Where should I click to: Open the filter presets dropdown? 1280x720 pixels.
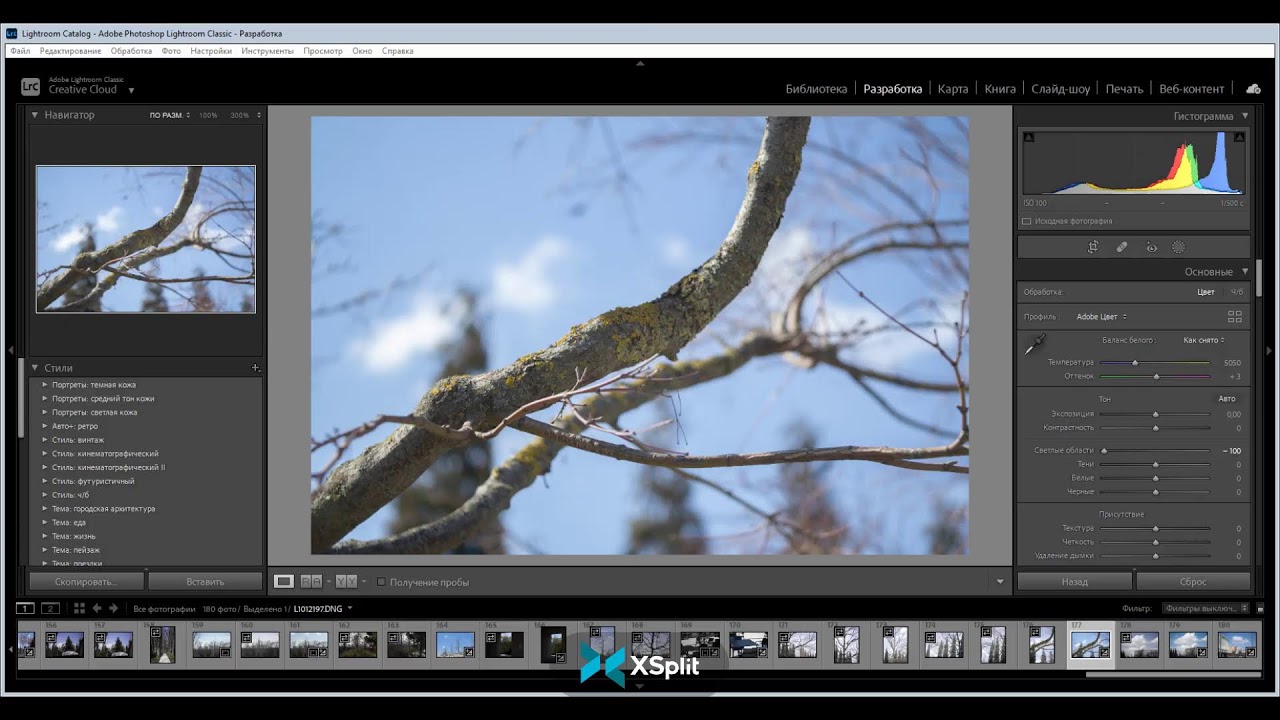[1206, 608]
